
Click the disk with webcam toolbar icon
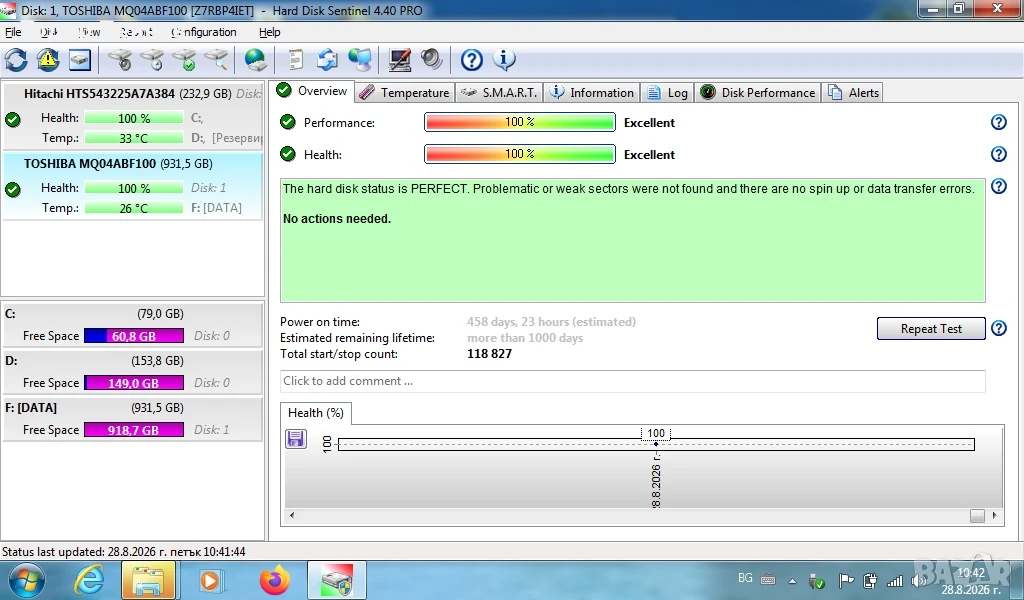tap(120, 60)
